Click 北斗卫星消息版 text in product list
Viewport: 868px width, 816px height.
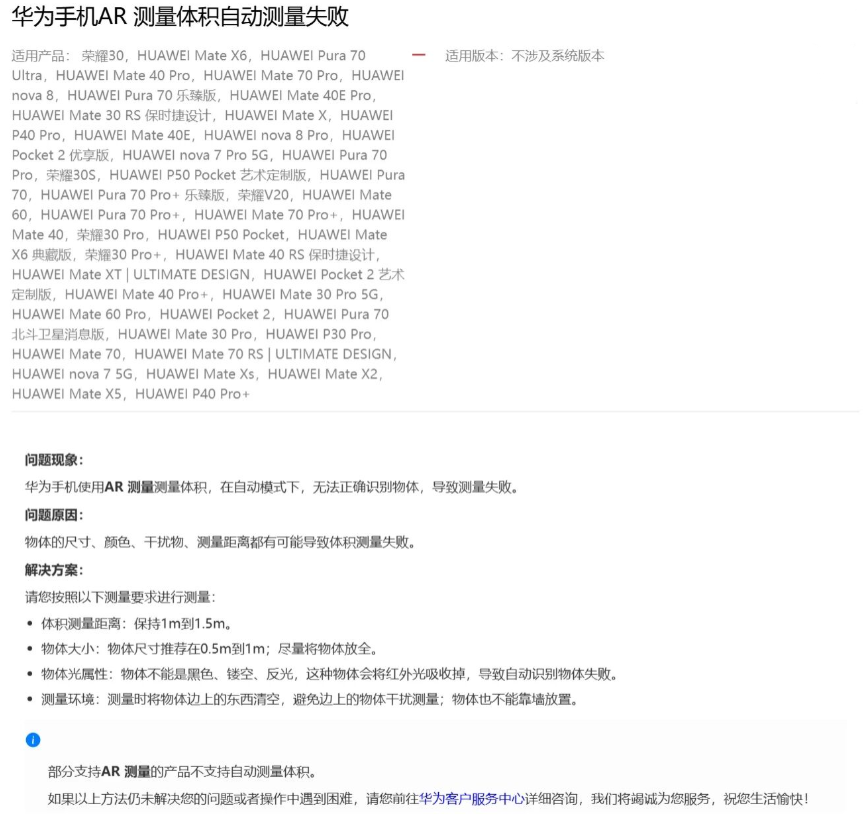pyautogui.click(x=58, y=334)
